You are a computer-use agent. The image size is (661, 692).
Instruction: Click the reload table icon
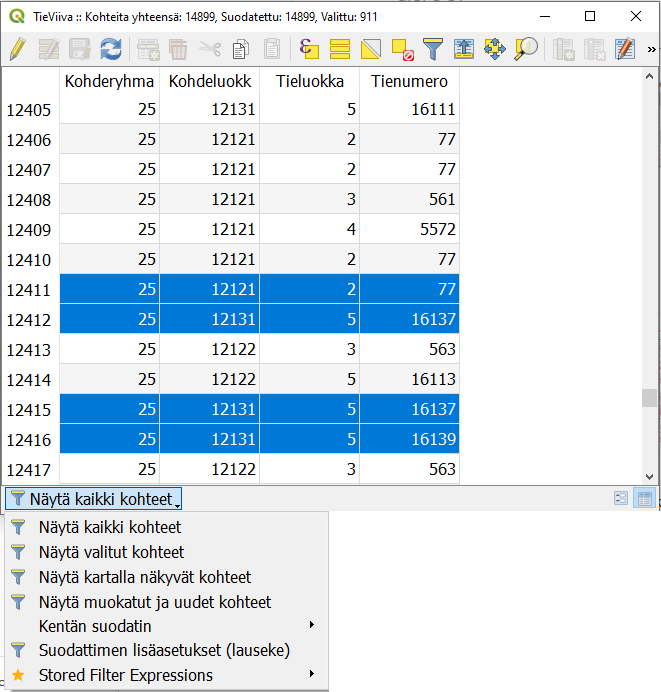[x=110, y=48]
